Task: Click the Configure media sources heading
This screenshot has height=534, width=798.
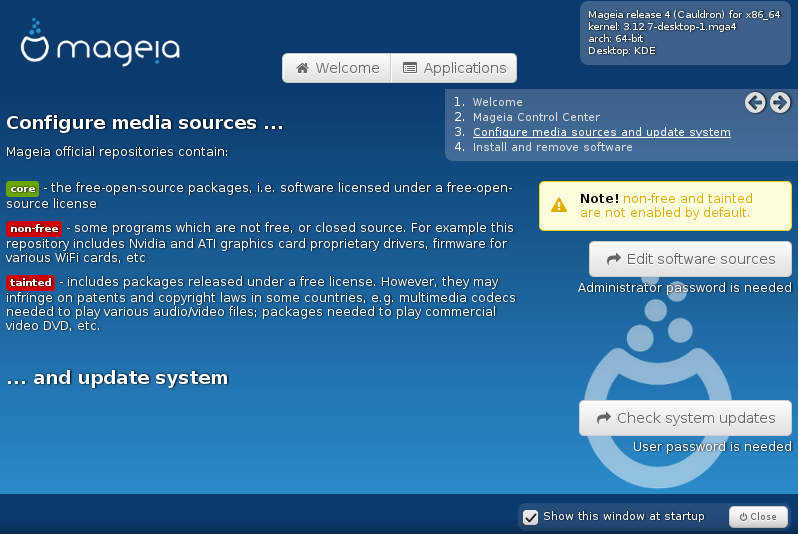Action: pos(145,123)
